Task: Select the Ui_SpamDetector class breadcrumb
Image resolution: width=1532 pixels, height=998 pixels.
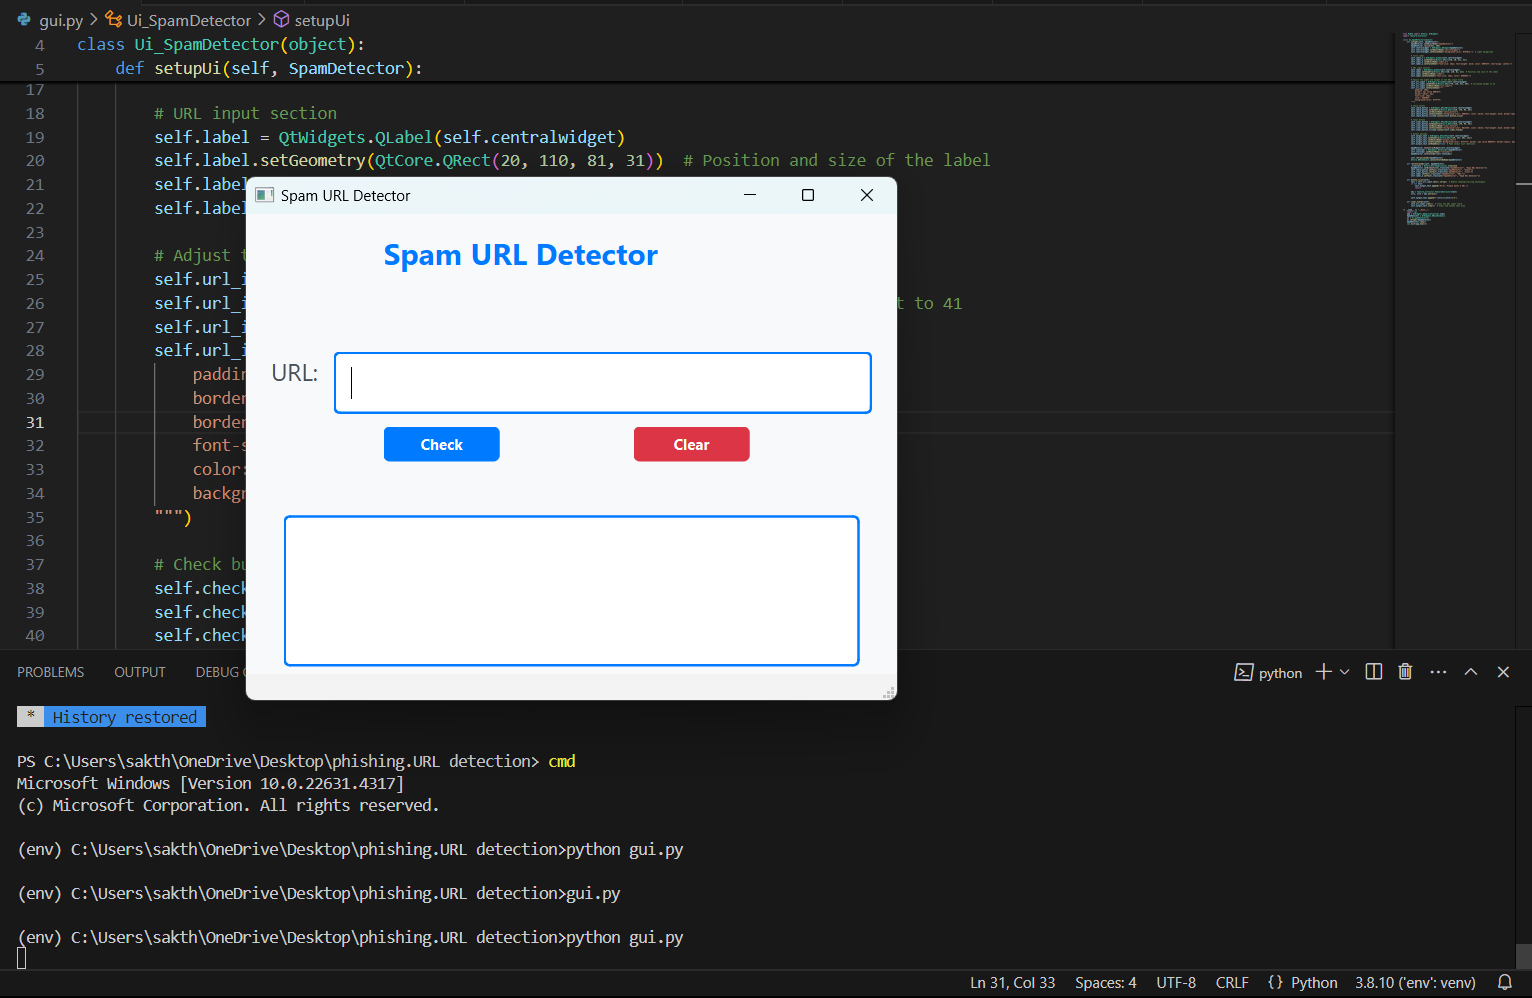Action: tap(188, 20)
